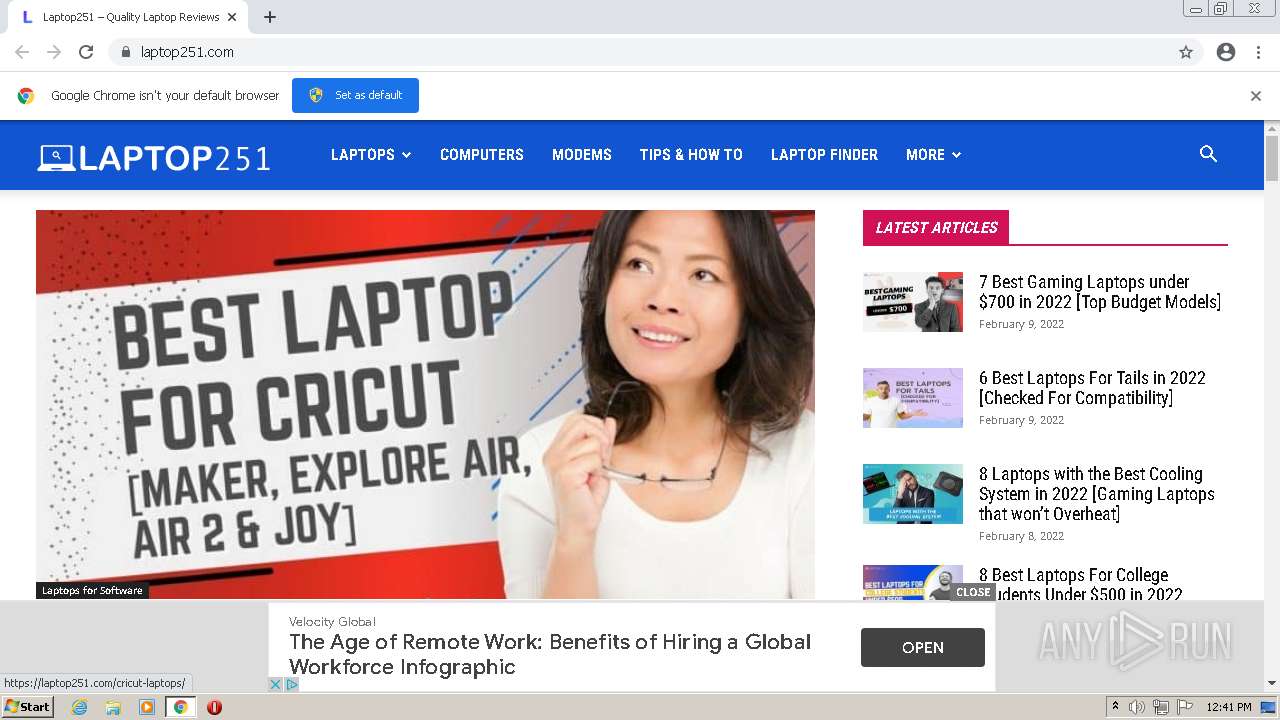Click the college students laptops thumbnail

(x=913, y=583)
